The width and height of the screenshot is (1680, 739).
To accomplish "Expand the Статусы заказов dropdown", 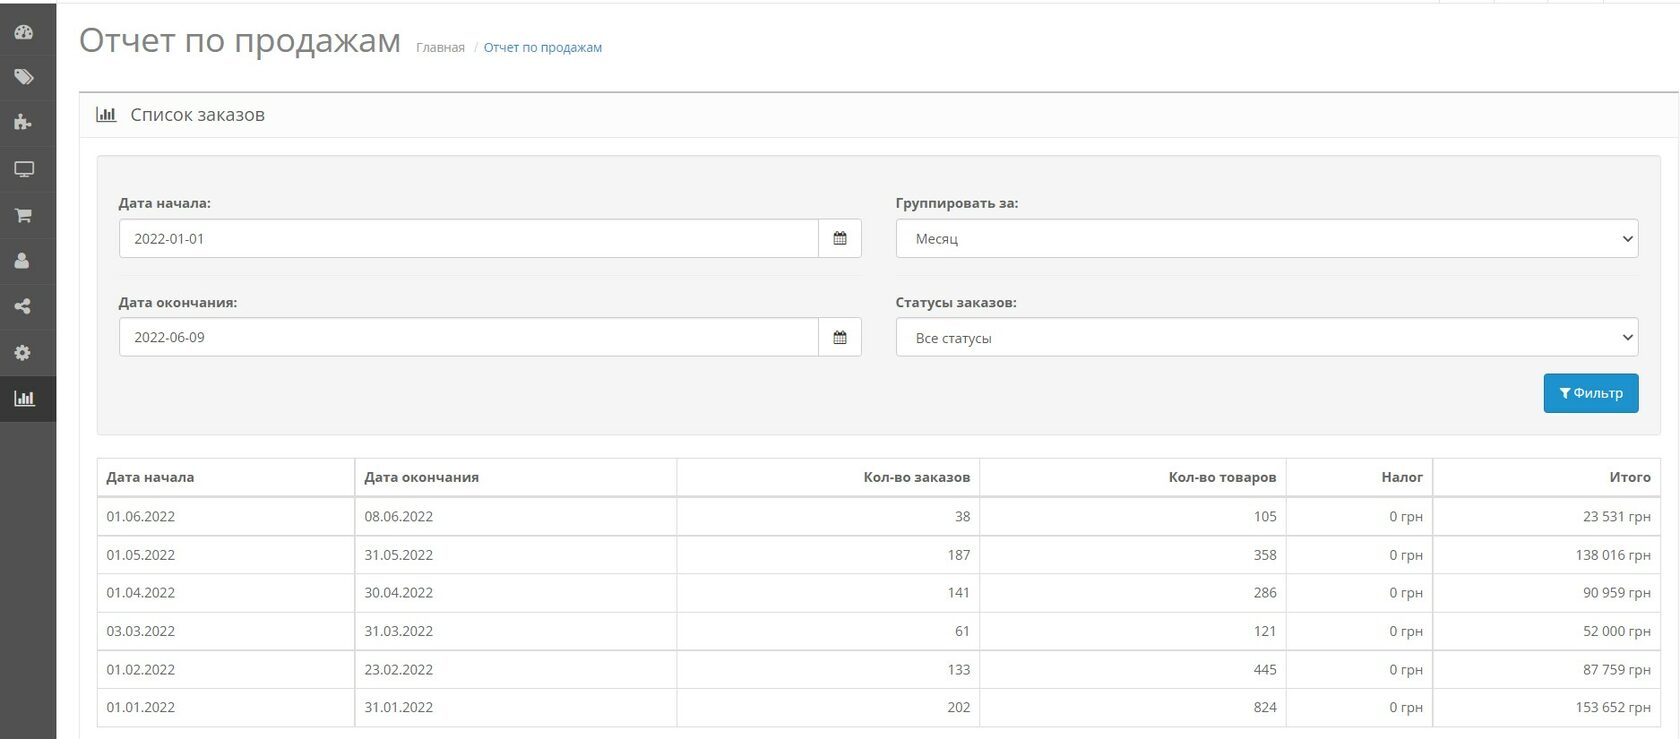I will click(x=1267, y=337).
